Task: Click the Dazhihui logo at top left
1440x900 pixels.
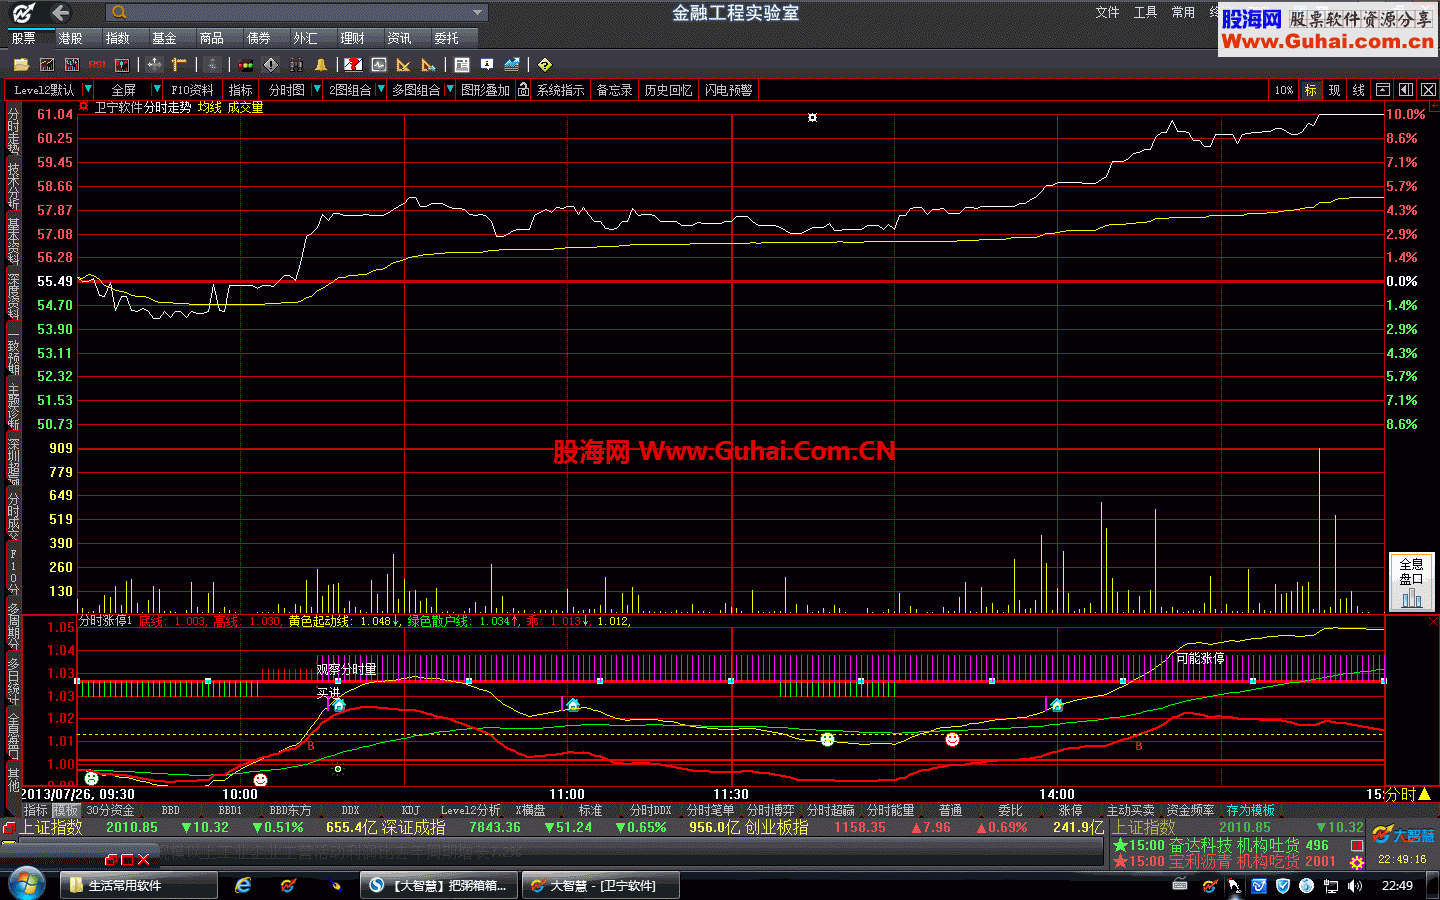Action: [x=23, y=13]
